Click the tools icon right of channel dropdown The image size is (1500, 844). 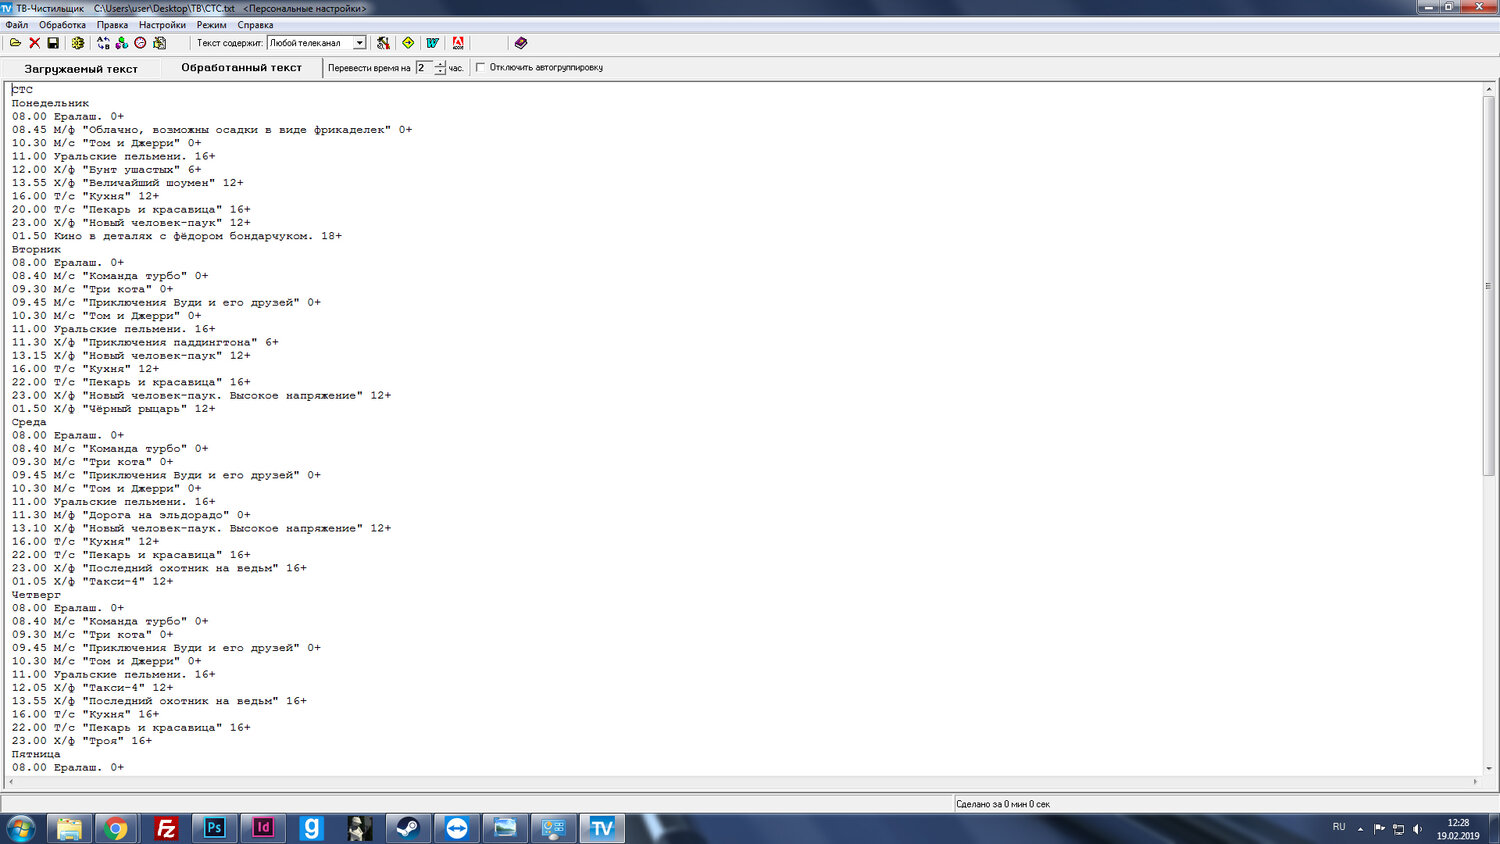click(x=383, y=43)
